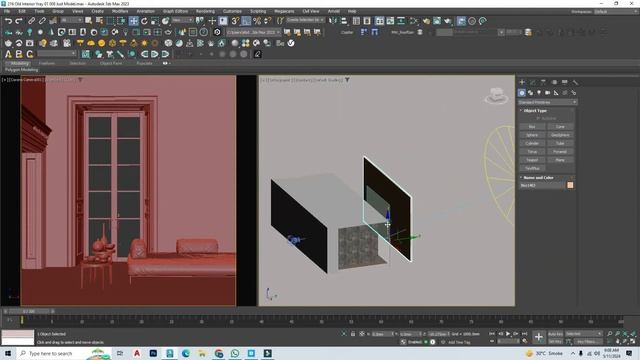The image size is (640, 360).
Task: Toggle the Percent Snap button
Action: [257, 21]
